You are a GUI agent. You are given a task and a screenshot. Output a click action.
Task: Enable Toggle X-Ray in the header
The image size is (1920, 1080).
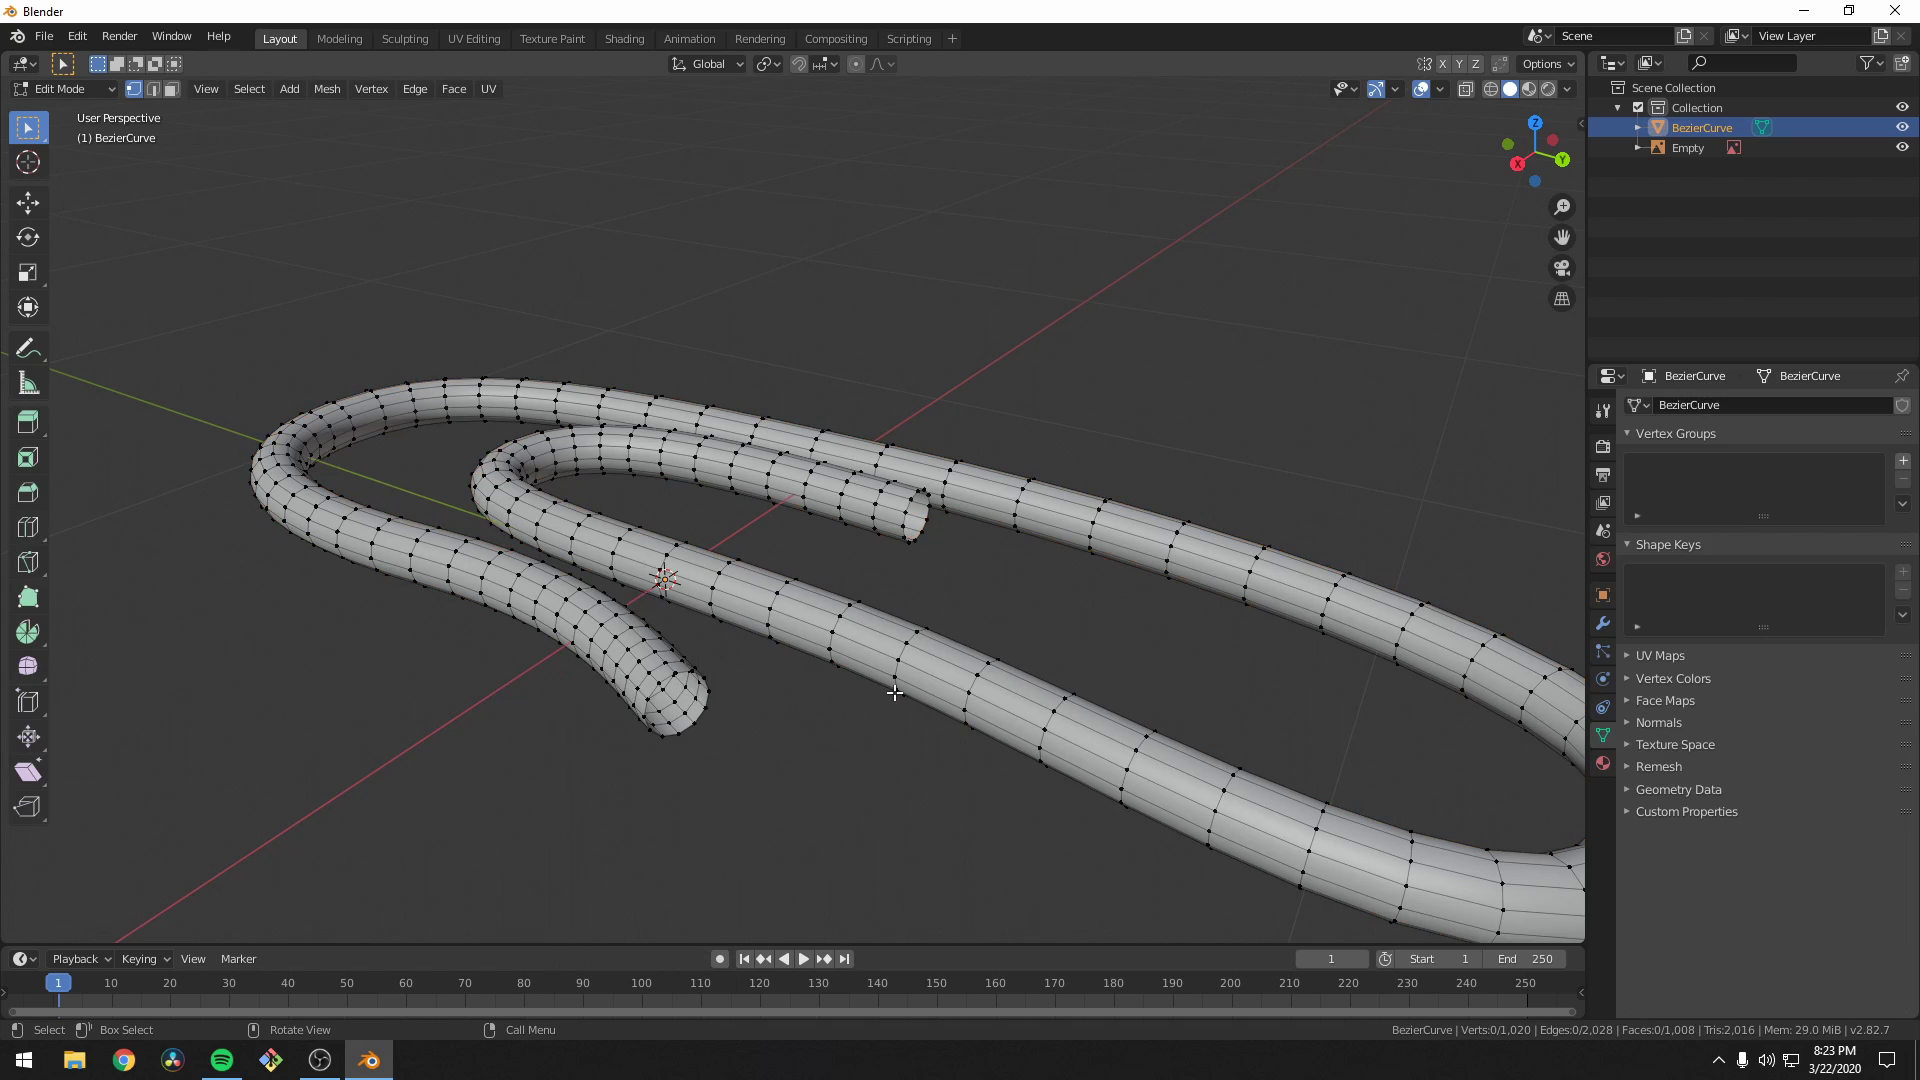coord(1467,88)
